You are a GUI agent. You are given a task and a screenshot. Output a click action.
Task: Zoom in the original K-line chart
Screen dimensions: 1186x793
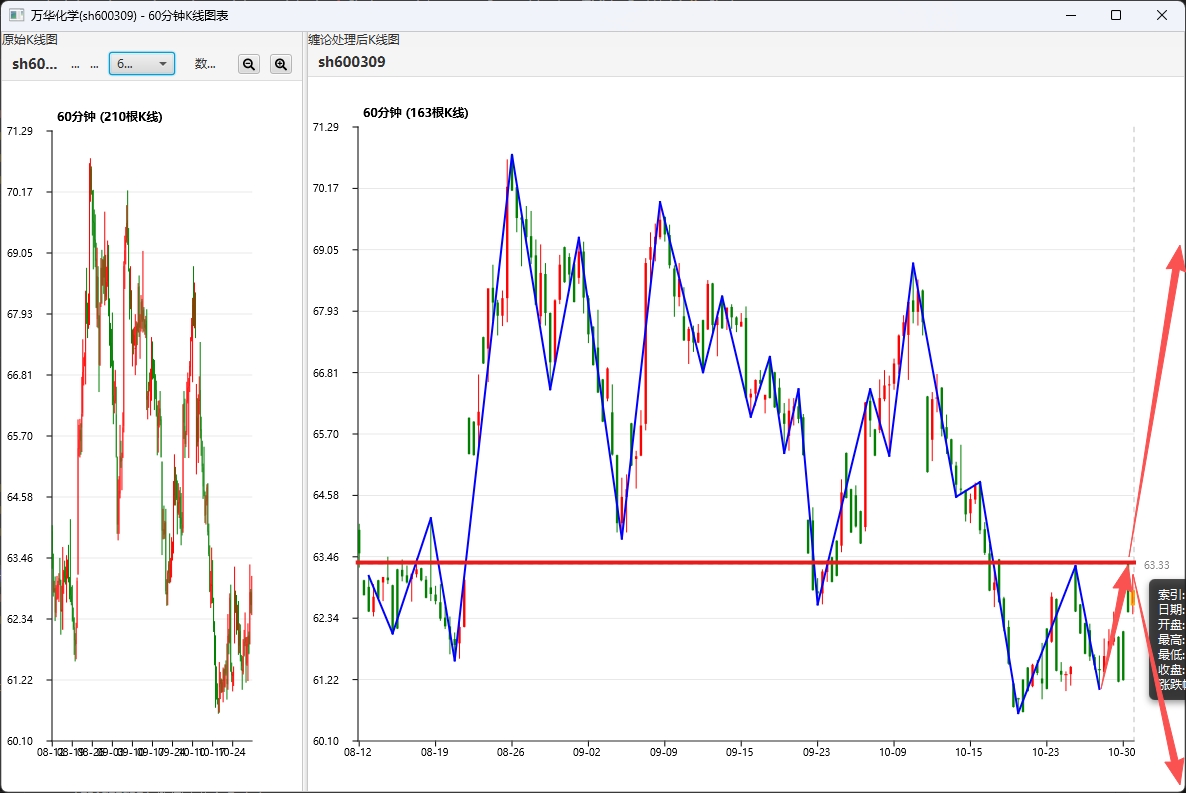click(x=281, y=64)
